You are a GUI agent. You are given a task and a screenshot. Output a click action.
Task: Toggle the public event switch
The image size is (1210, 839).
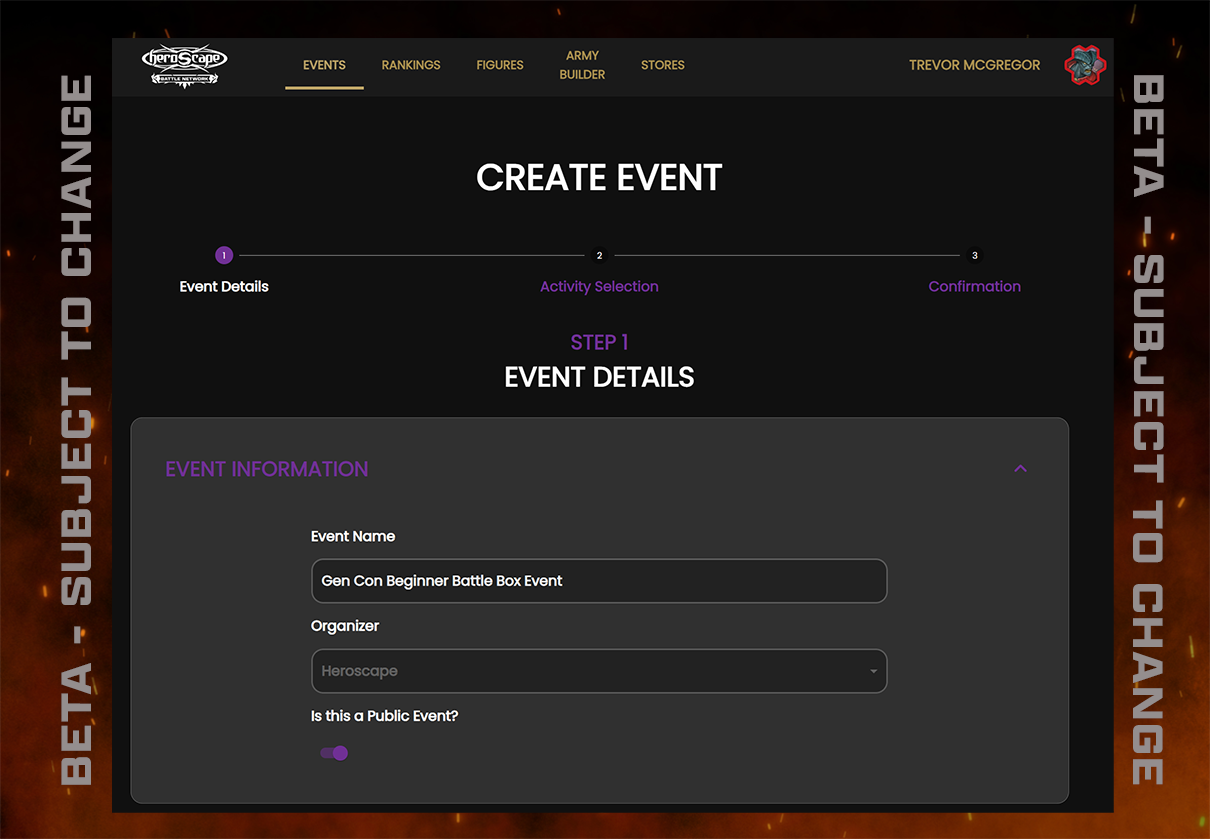334,753
